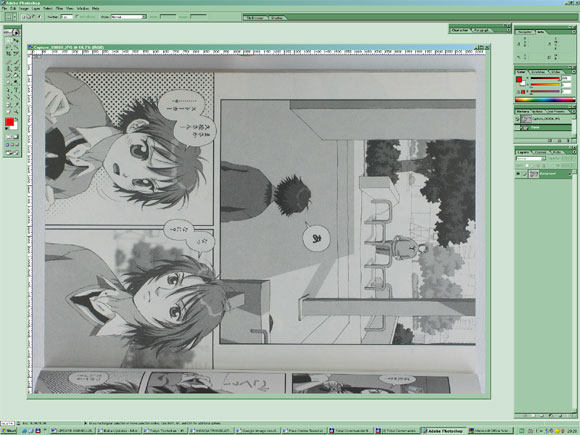Viewport: 580px width, 435px height.
Task: Click the Feather input field
Action: (x=66, y=17)
